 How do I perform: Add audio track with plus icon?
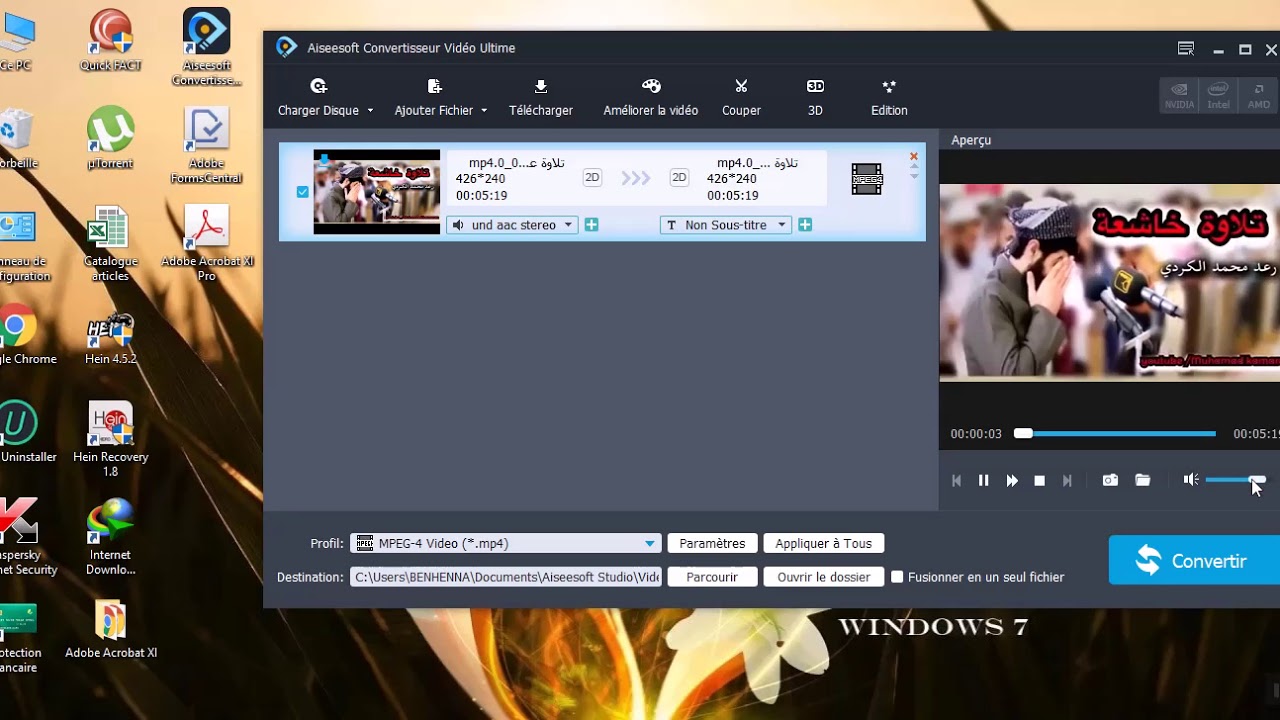[x=591, y=225]
